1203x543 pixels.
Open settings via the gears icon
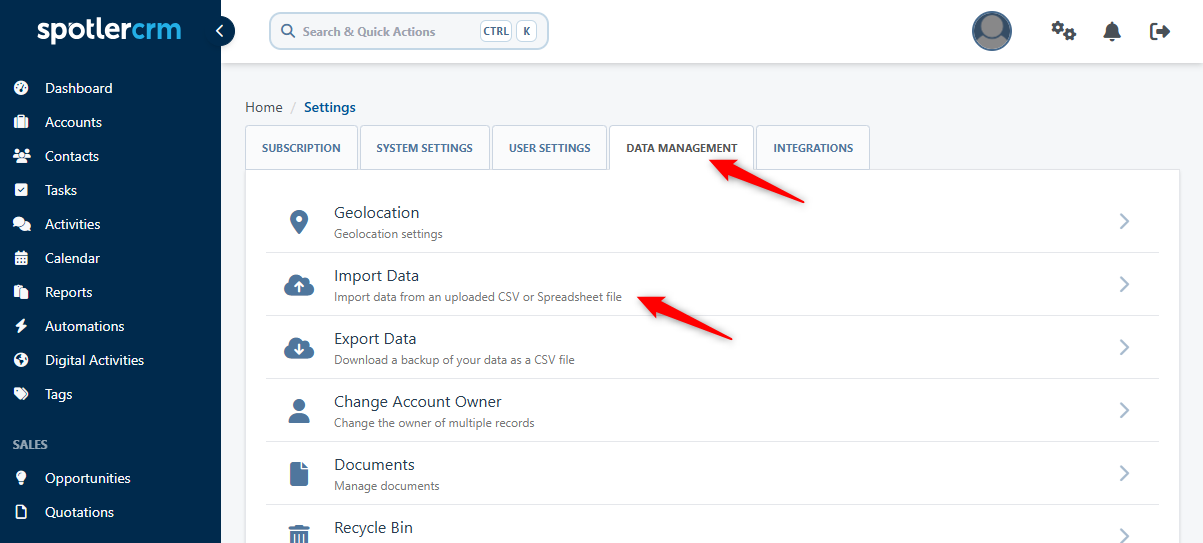coord(1063,31)
